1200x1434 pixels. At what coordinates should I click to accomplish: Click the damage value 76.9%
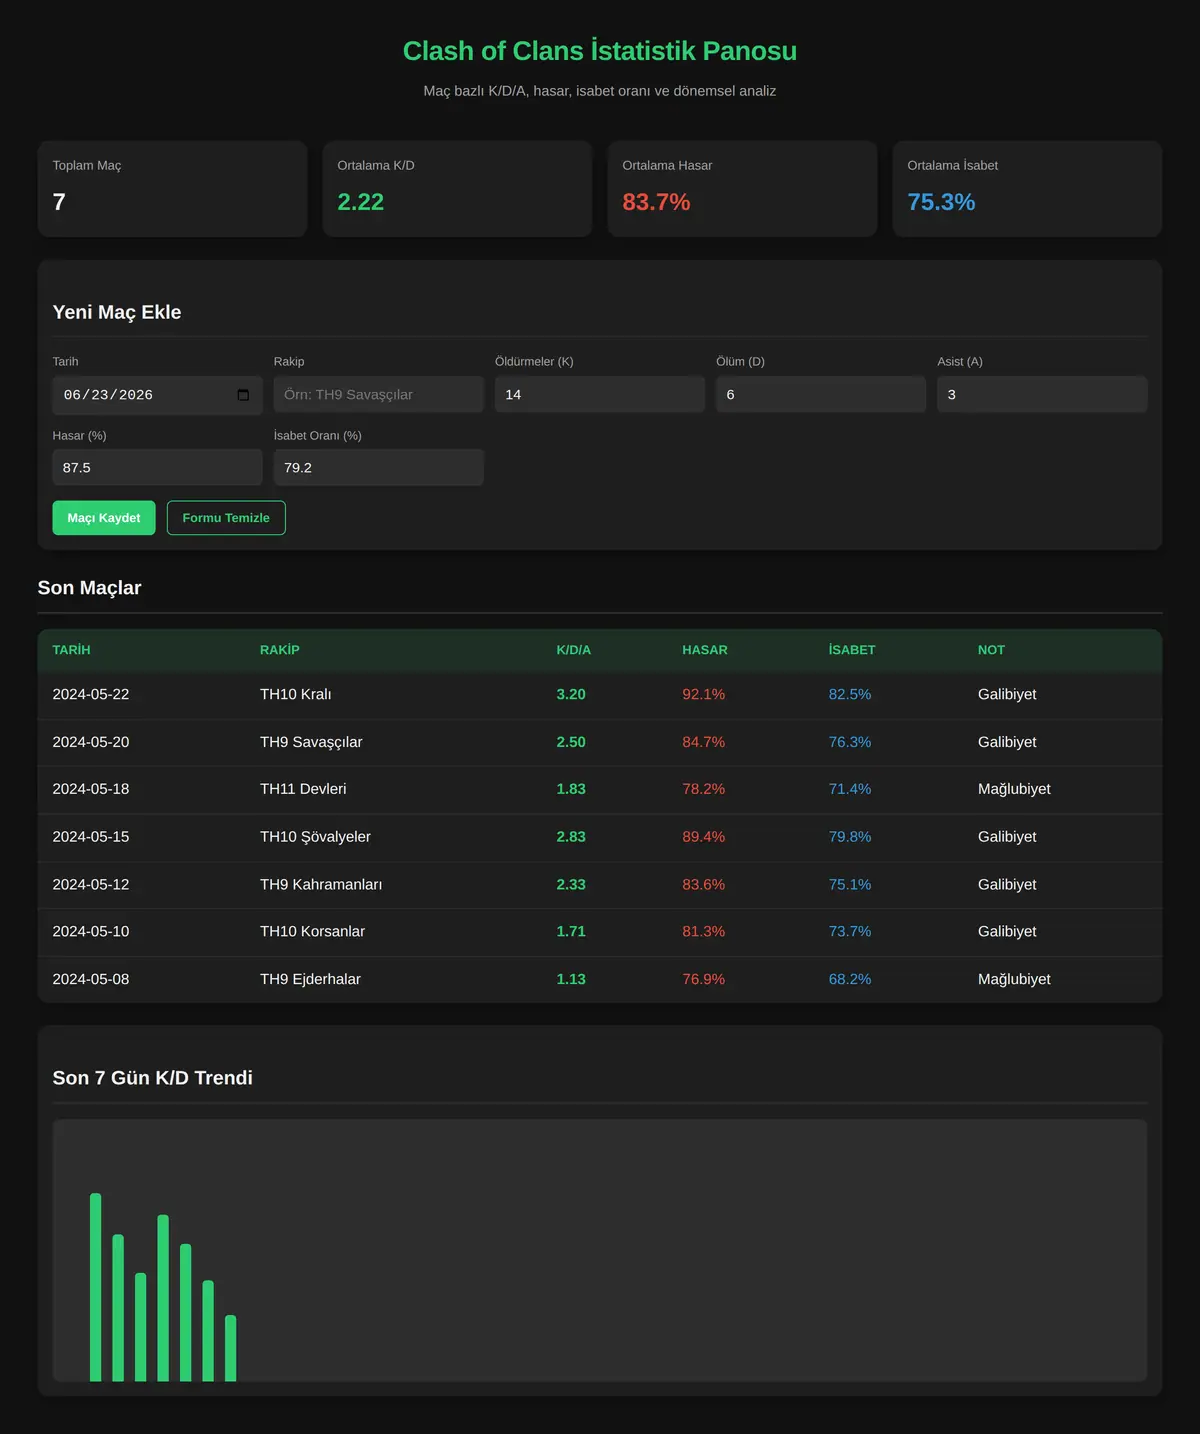click(x=704, y=979)
